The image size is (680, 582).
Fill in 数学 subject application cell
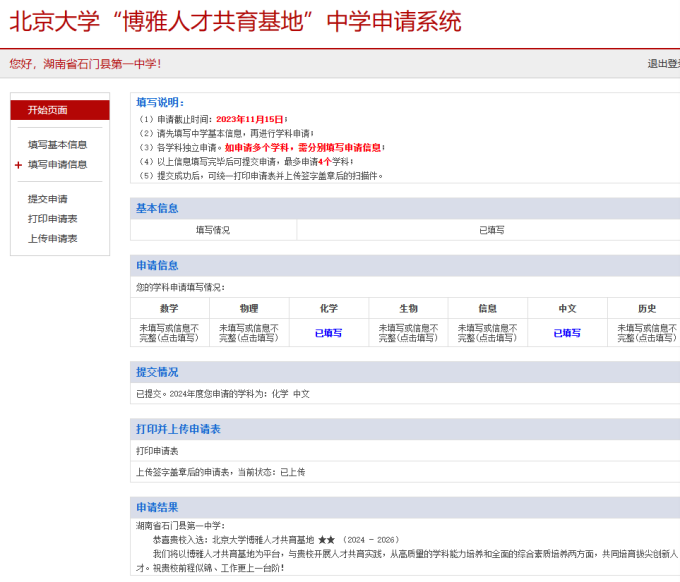169,333
